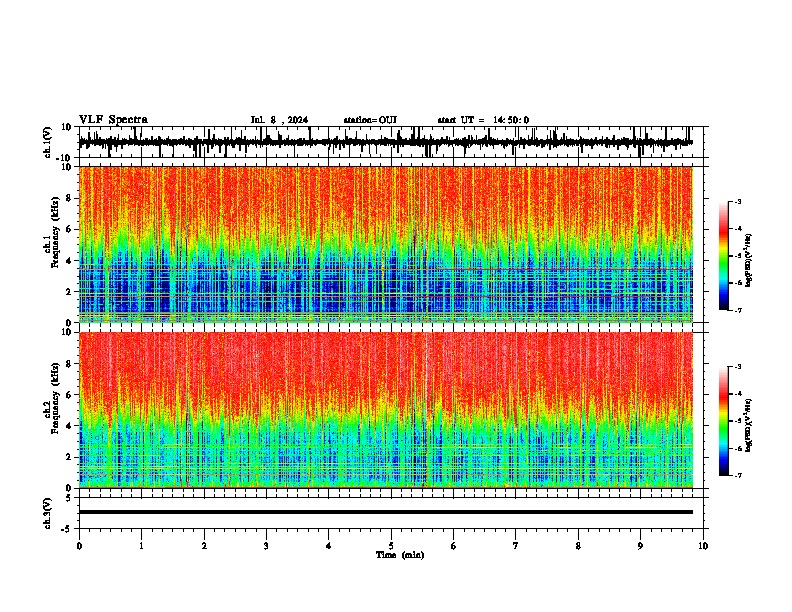Click time axis tick label "10"
792x612 pixels.
[703, 545]
